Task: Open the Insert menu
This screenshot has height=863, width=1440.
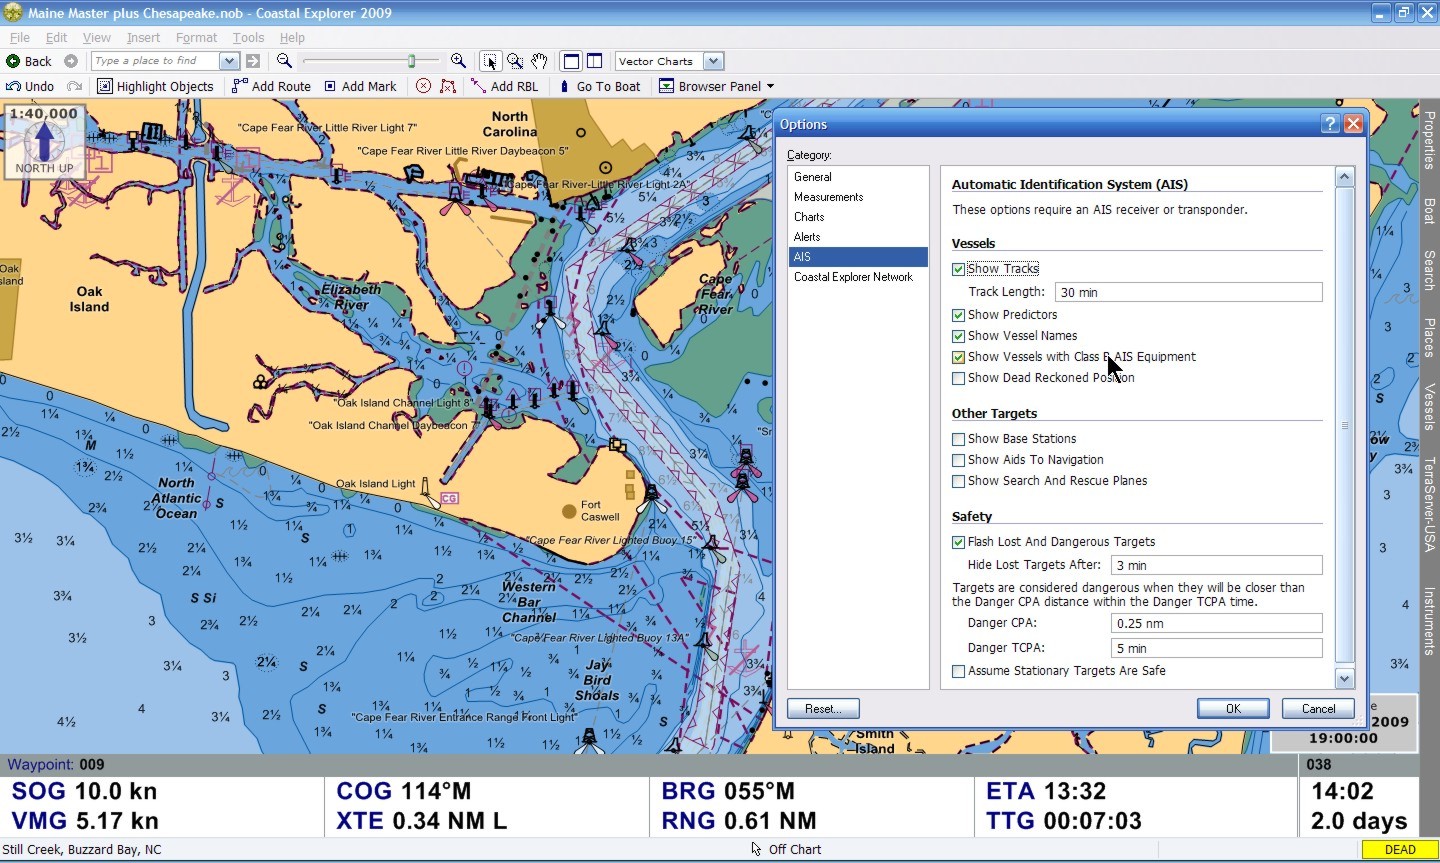Action: [143, 38]
